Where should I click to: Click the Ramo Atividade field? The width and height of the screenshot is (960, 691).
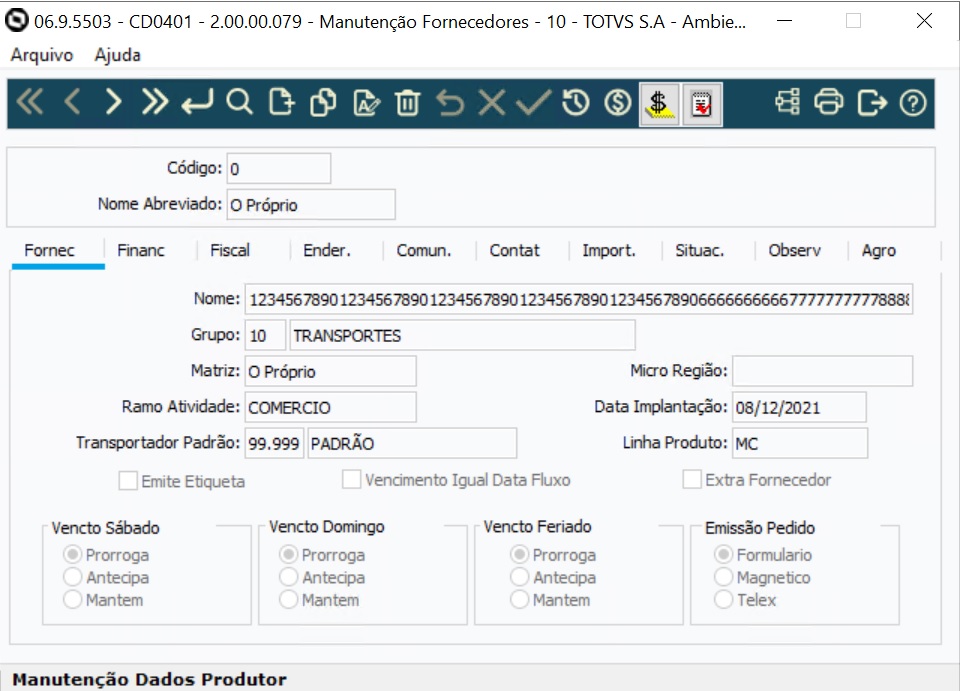[331, 407]
